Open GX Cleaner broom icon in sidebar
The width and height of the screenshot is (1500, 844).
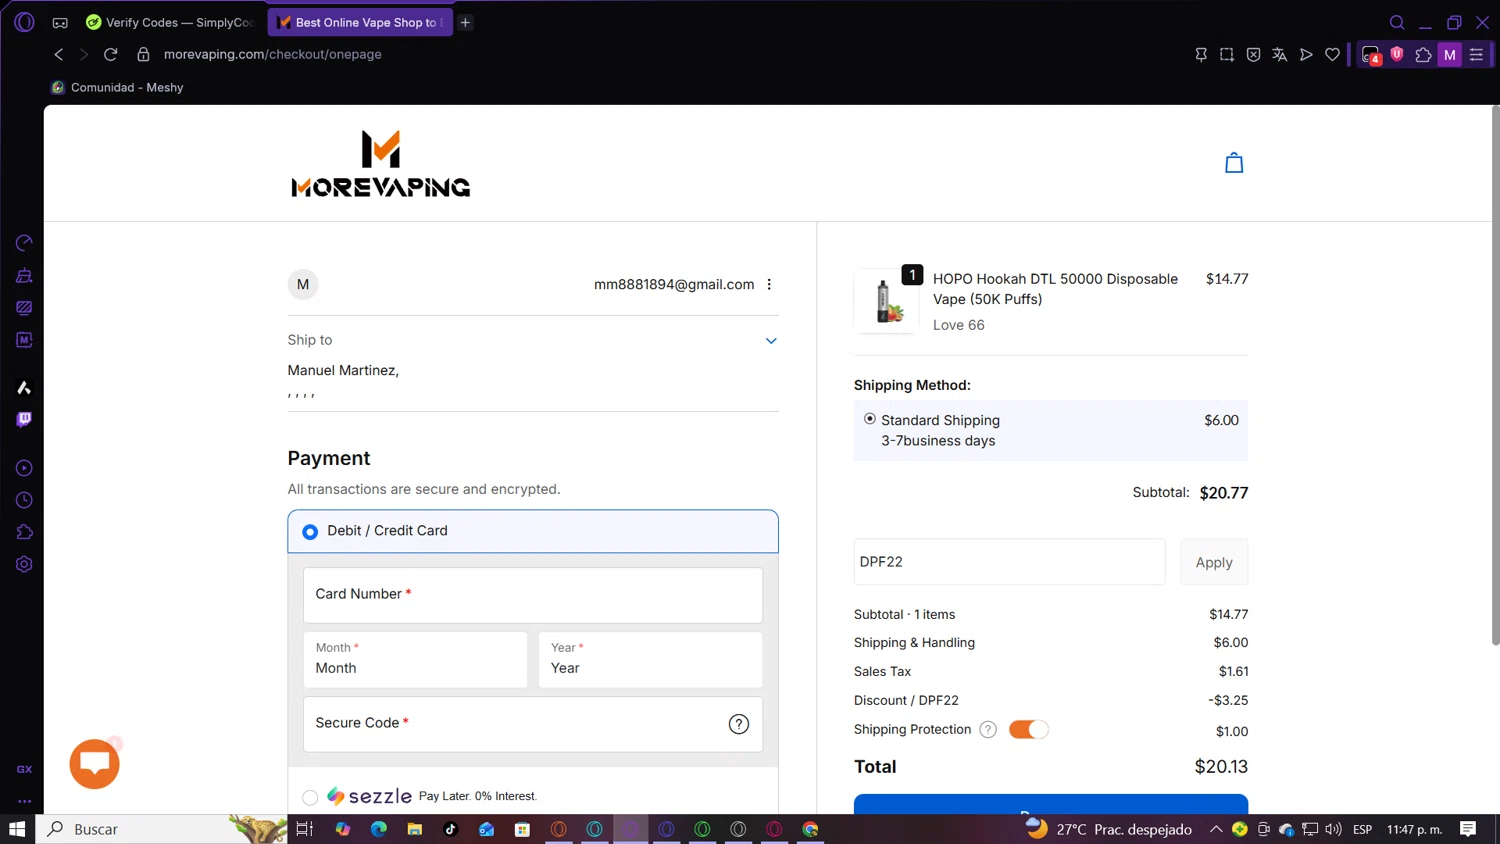[x=24, y=275]
